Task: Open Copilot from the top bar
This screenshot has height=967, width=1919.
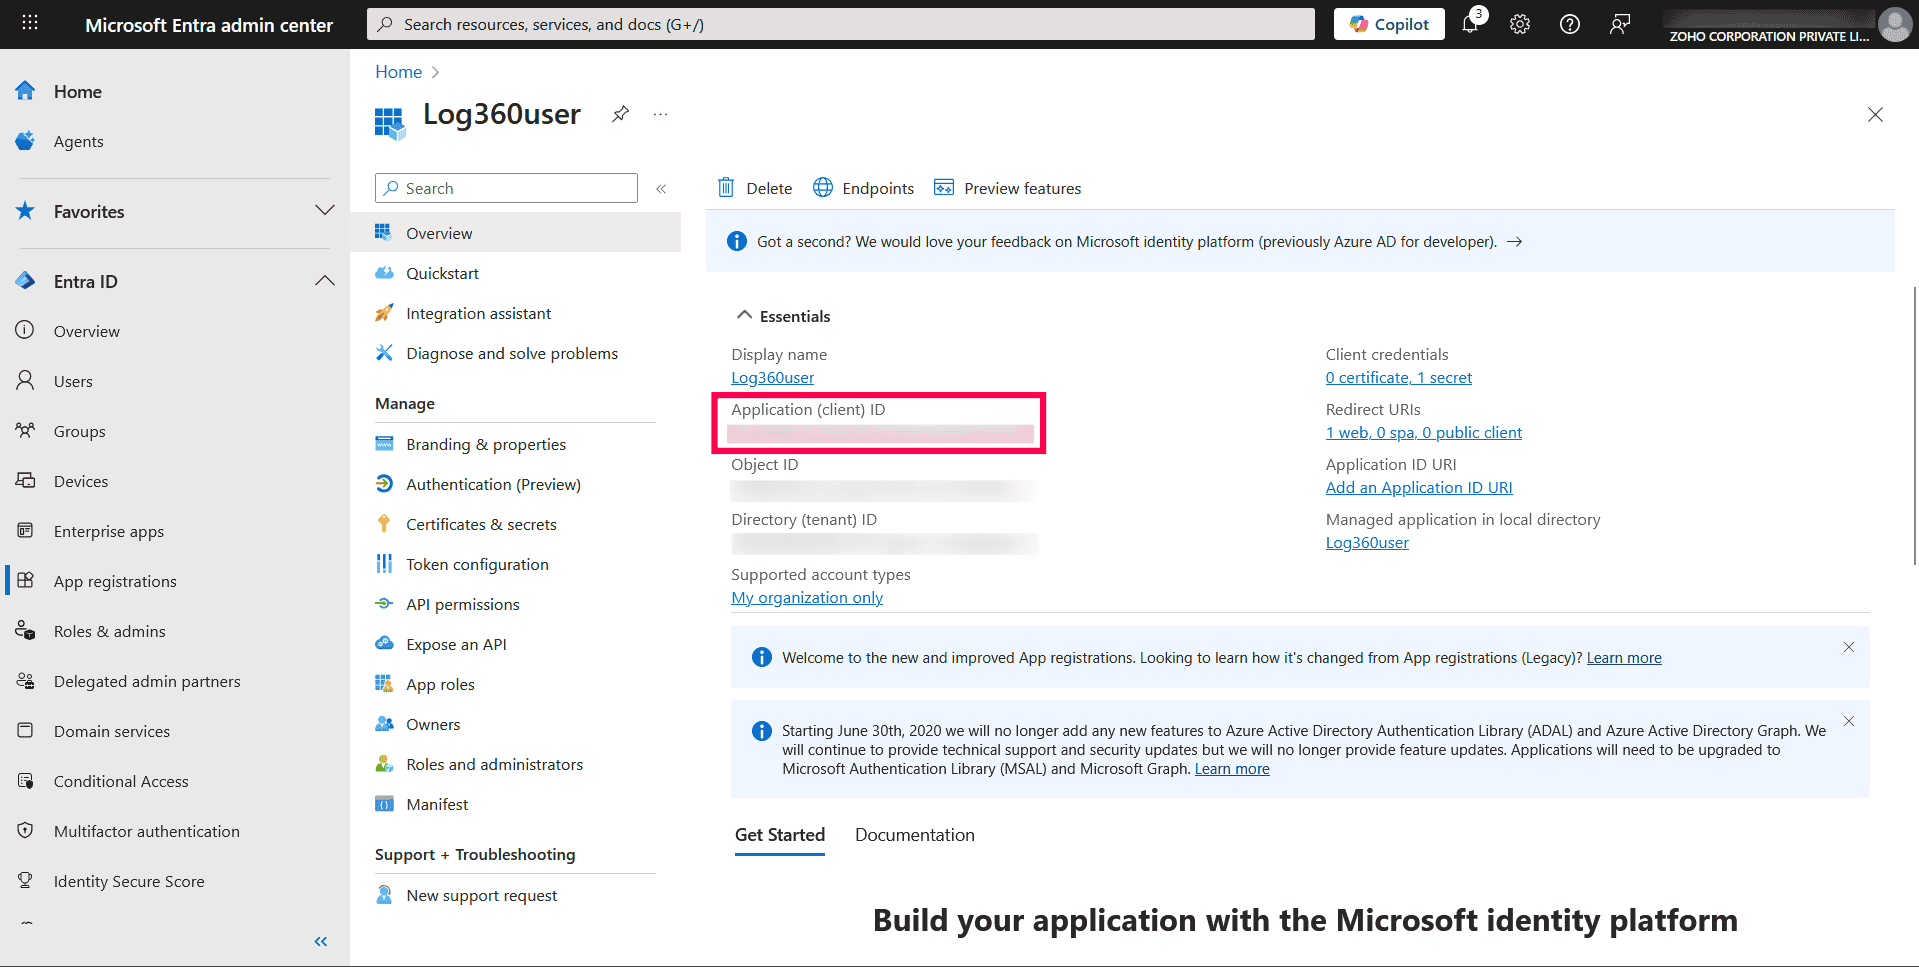Action: click(1388, 23)
